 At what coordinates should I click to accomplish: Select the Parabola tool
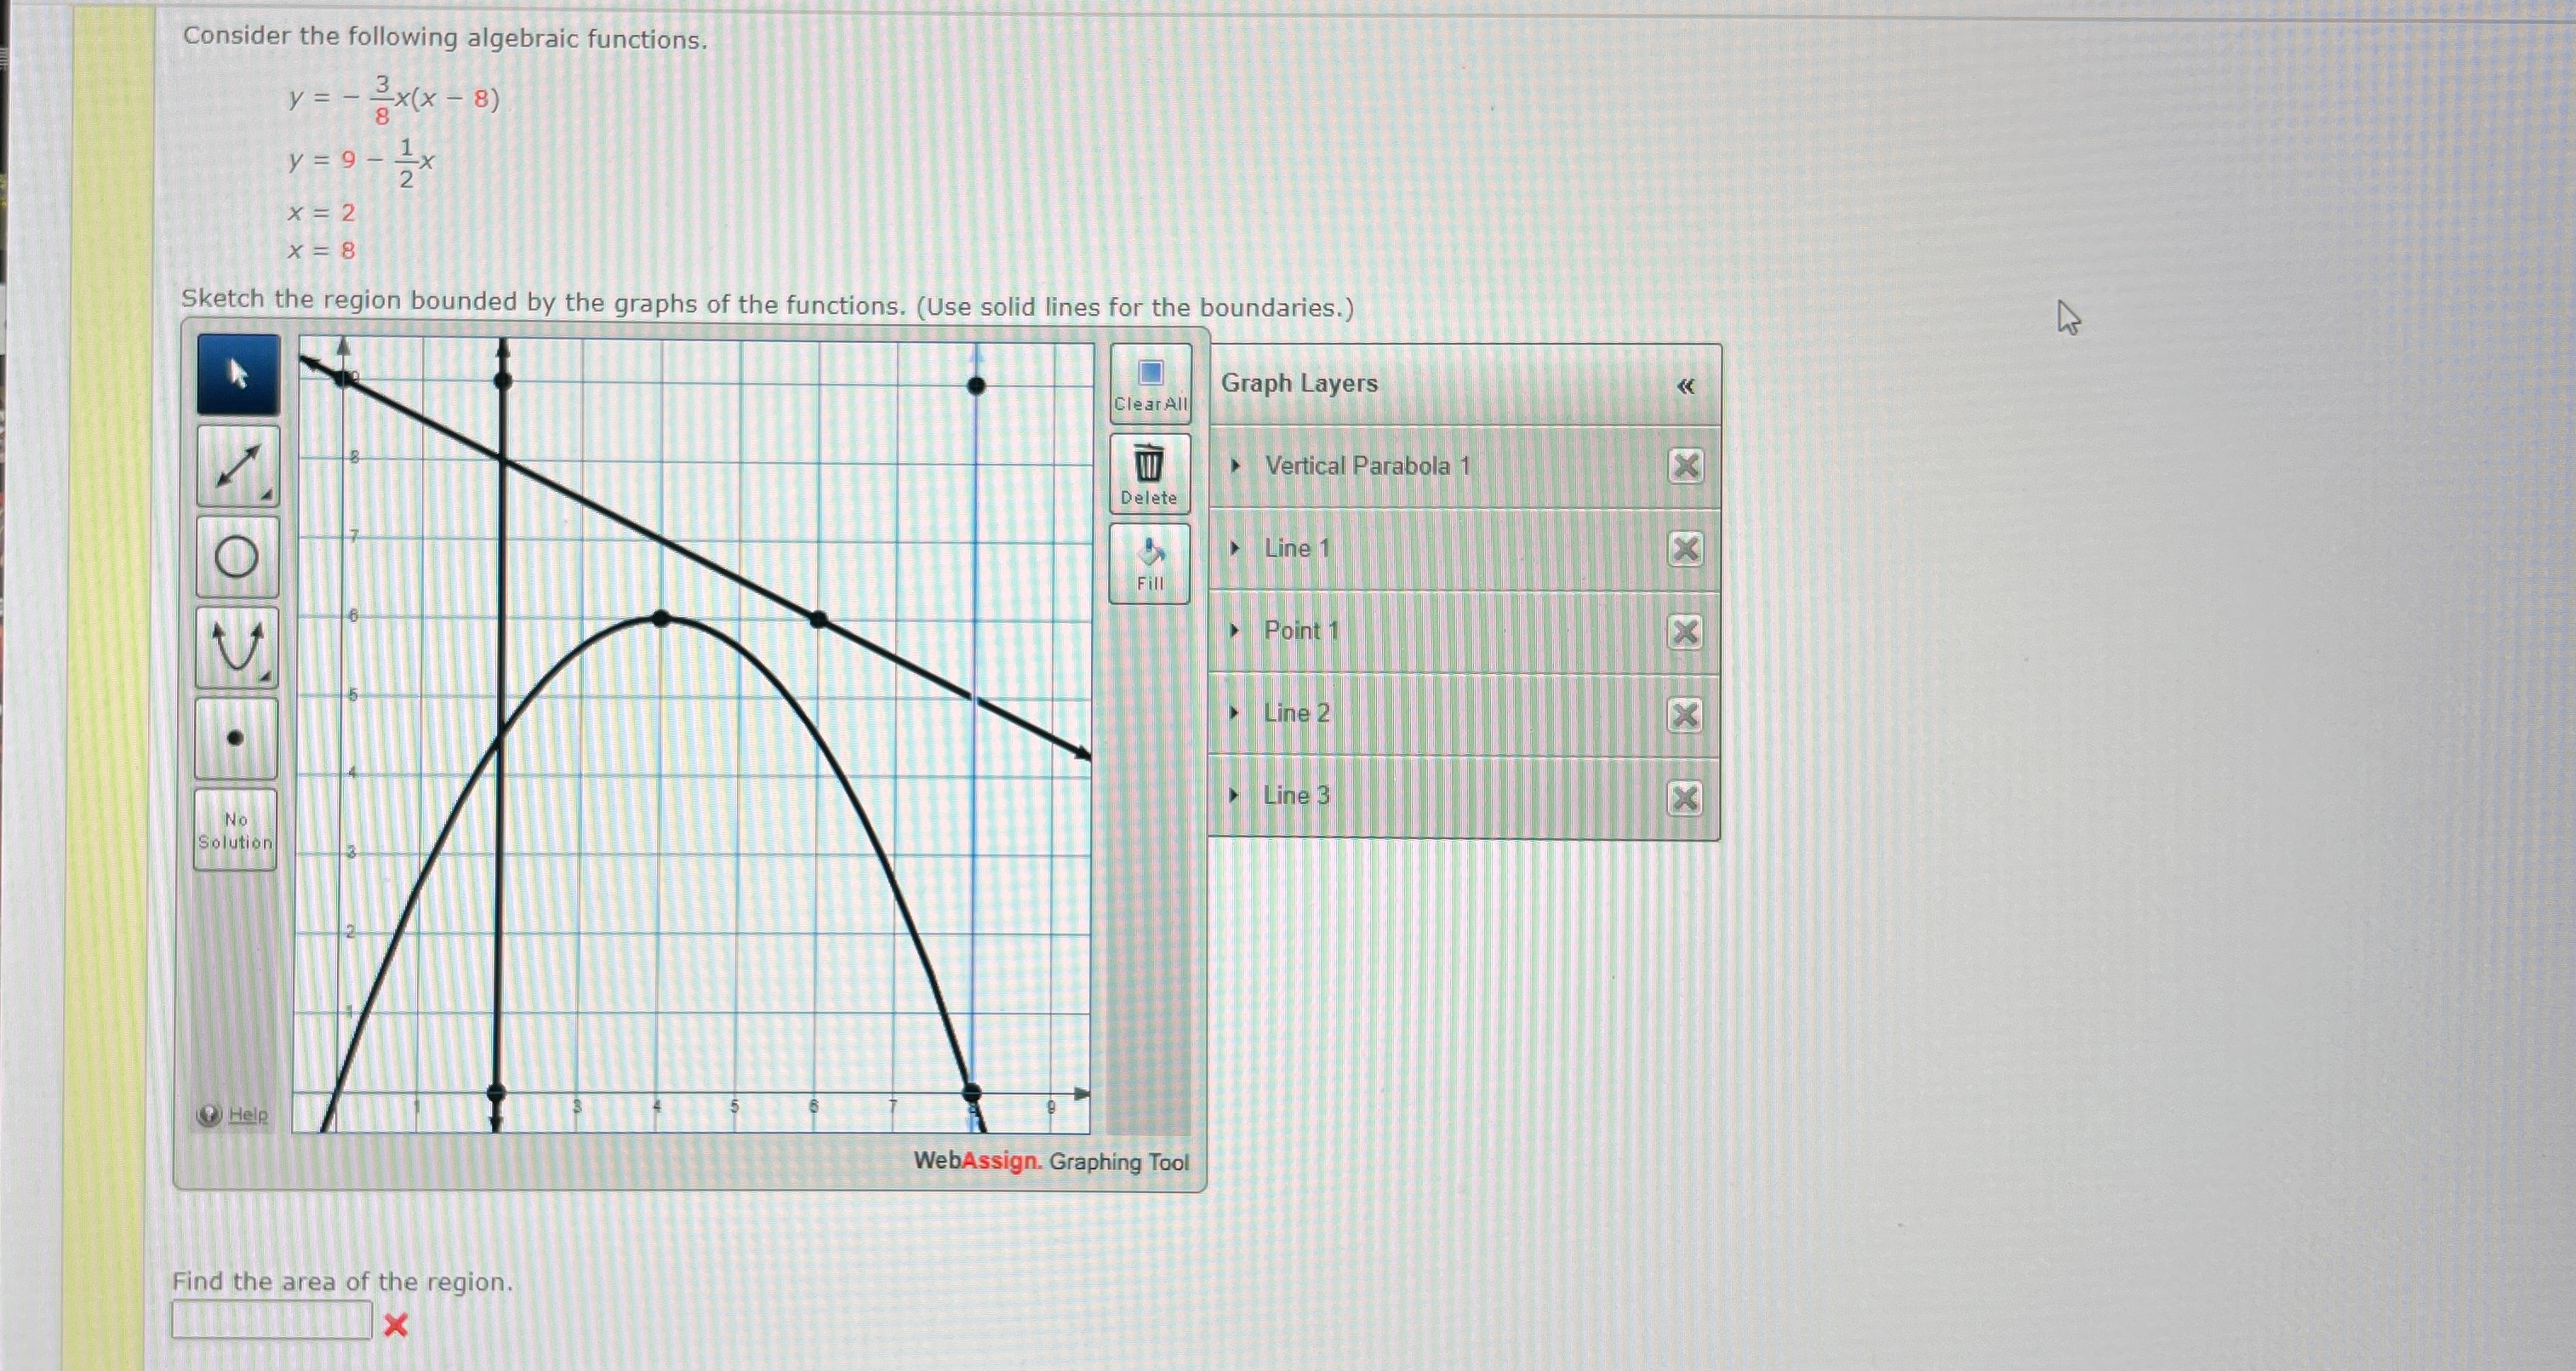(237, 647)
